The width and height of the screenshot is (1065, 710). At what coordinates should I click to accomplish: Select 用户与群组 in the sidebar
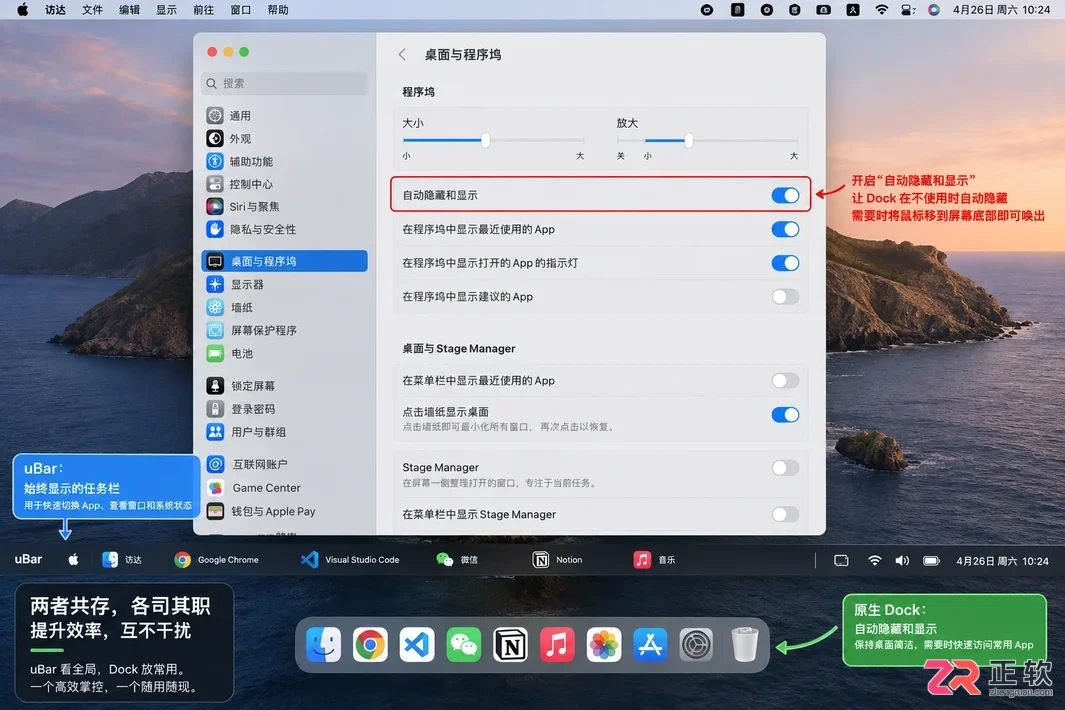(285, 431)
